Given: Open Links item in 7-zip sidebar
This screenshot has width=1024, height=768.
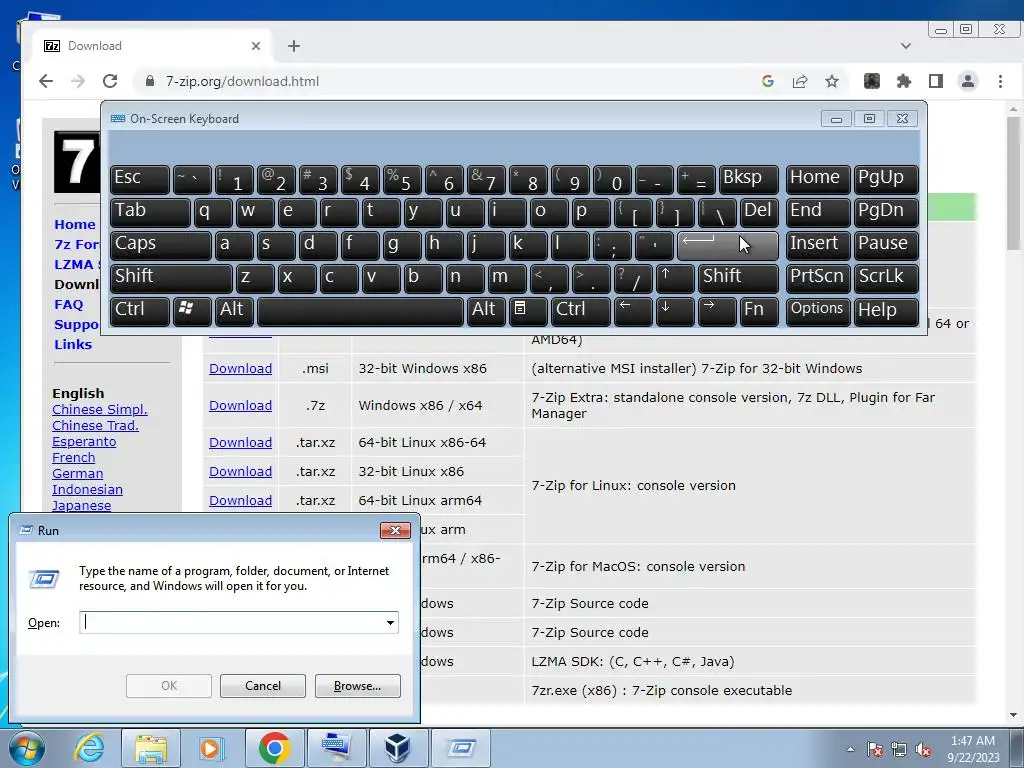Looking at the screenshot, I should pos(72,344).
